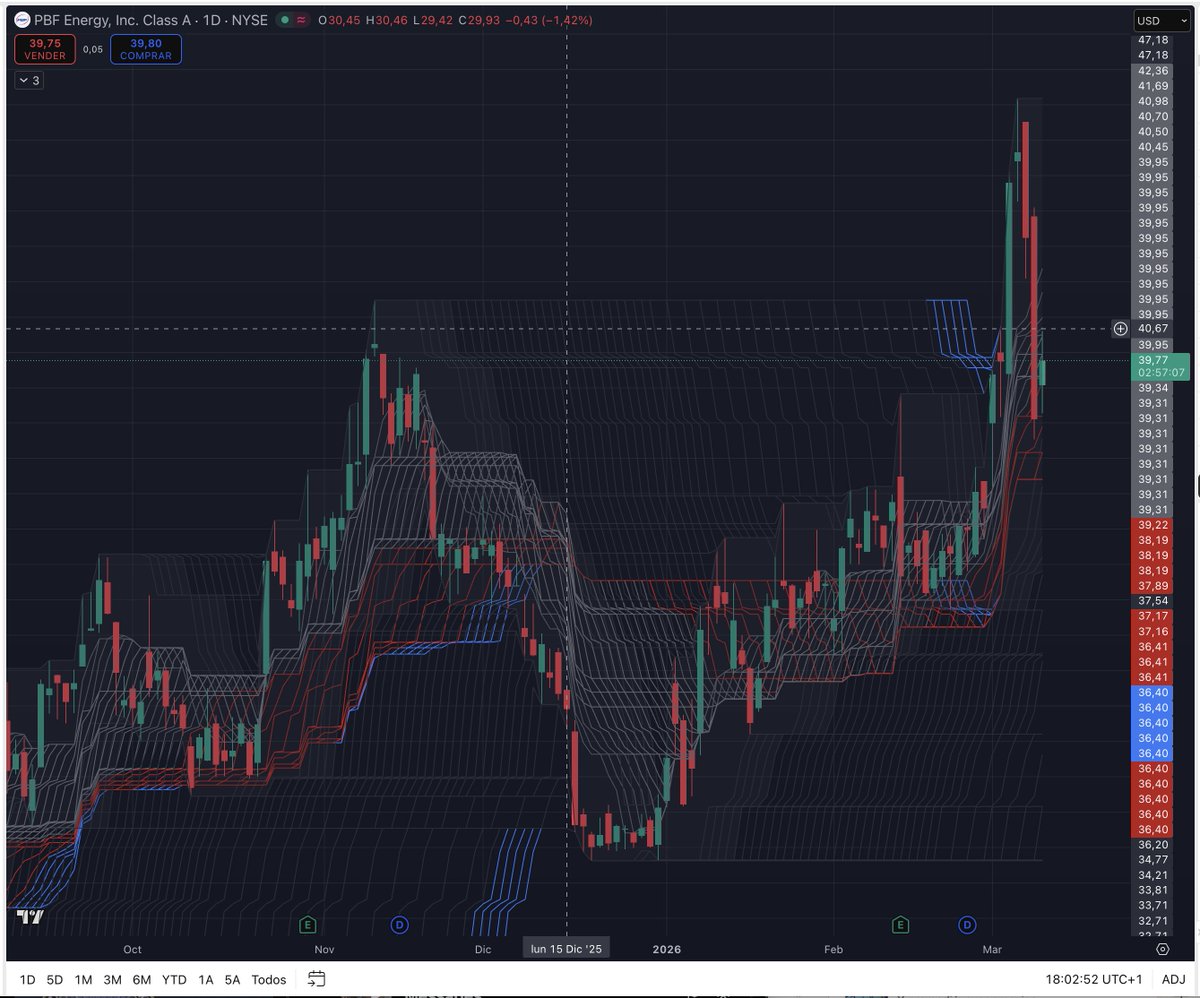
Task: Click the 37,54 price scale label
Action: point(1153,601)
